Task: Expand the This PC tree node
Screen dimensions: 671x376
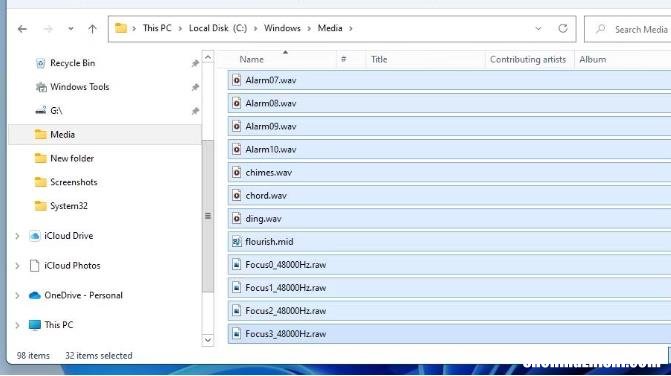Action: coord(17,326)
